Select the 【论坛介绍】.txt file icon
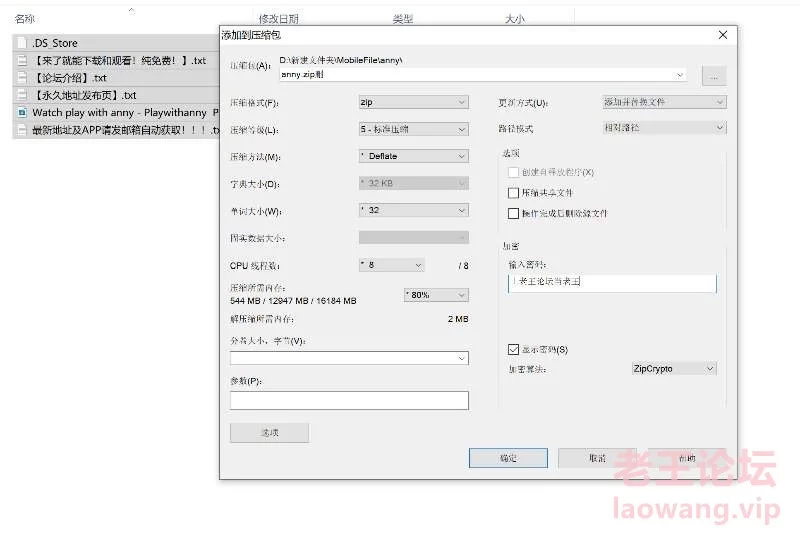 [x=22, y=78]
